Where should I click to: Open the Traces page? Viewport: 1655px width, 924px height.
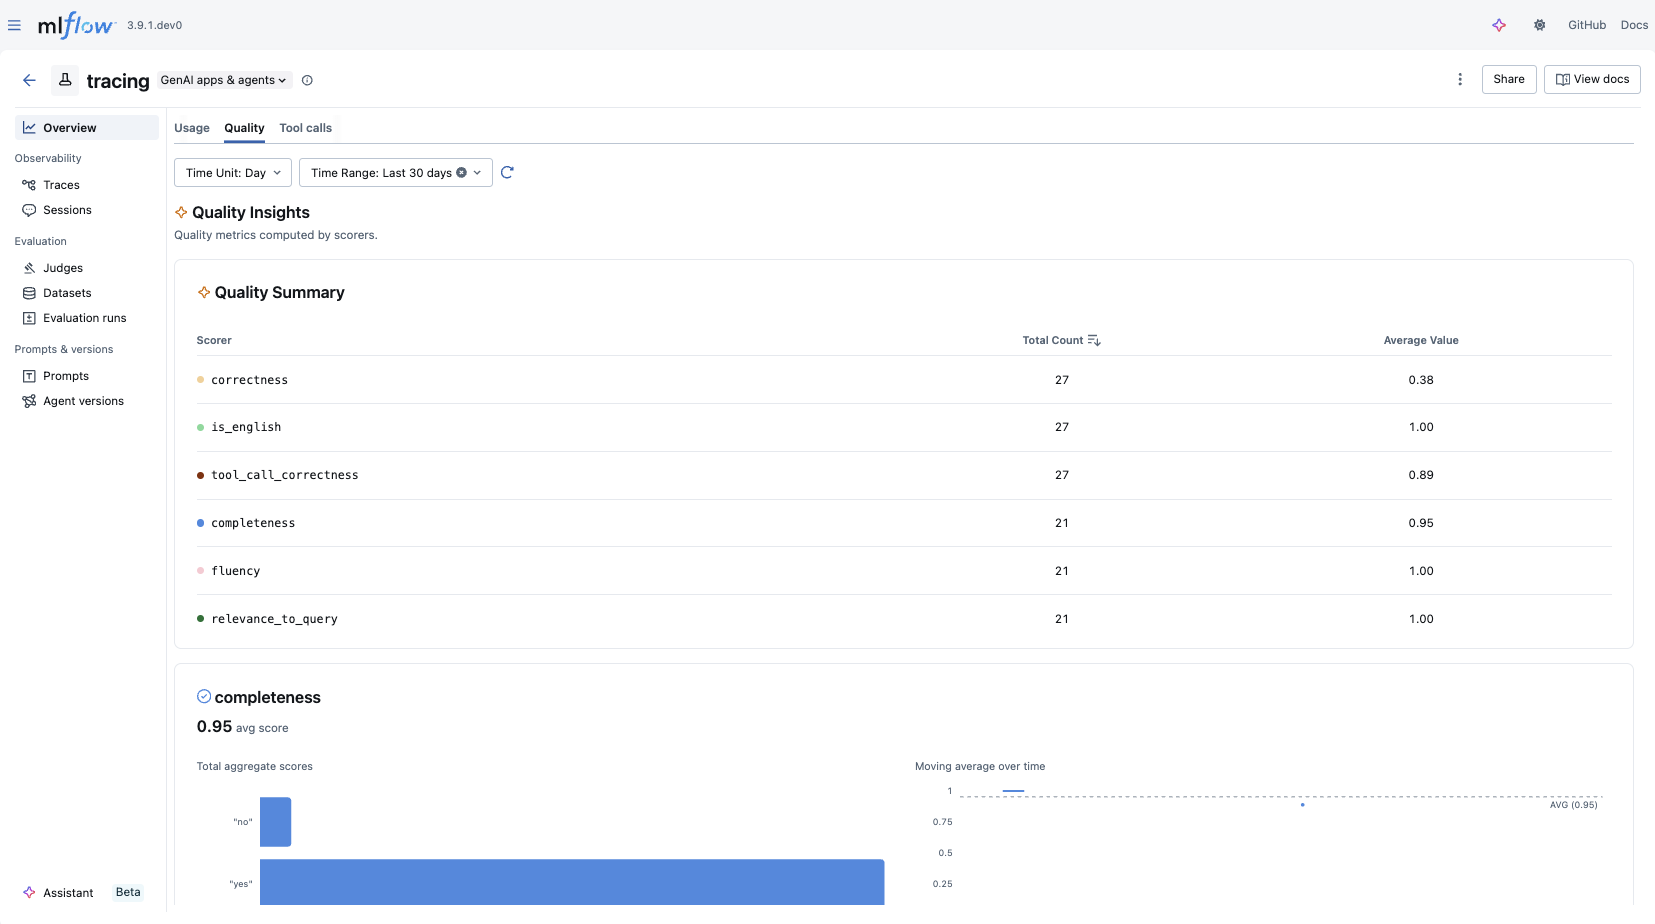(x=61, y=184)
